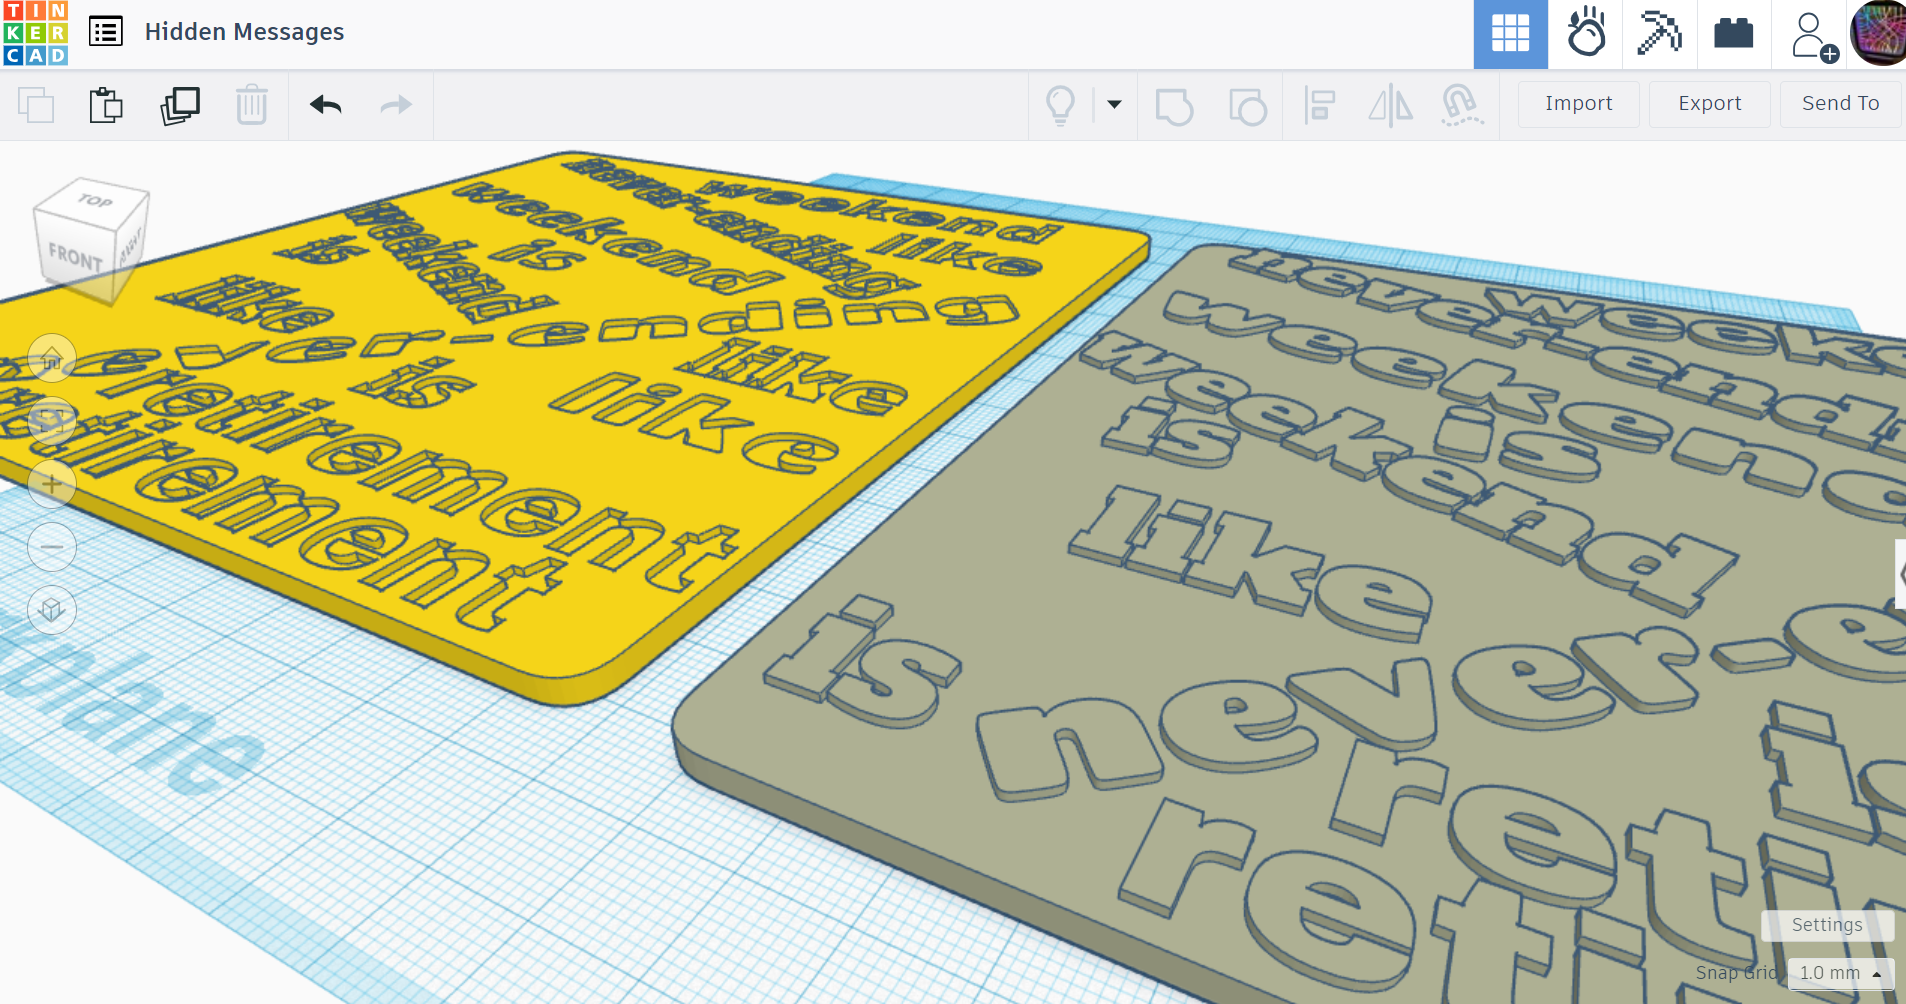Undo the last action
The image size is (1906, 1004).
tap(326, 105)
